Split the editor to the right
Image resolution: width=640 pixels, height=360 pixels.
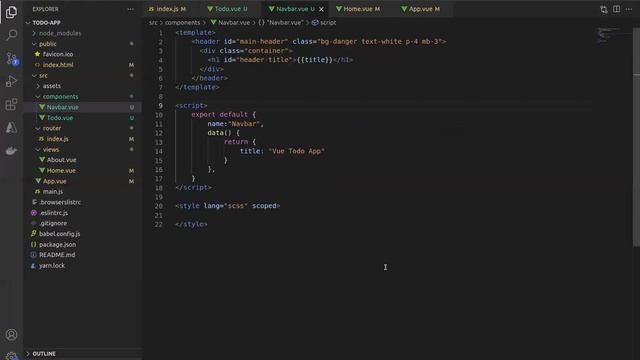click(616, 9)
